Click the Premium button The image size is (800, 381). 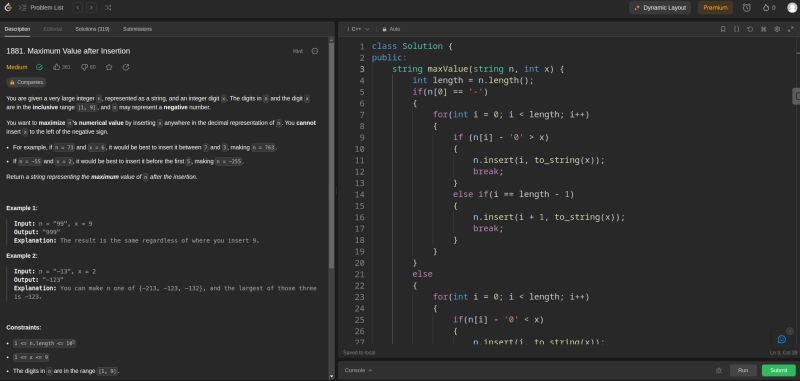715,8
